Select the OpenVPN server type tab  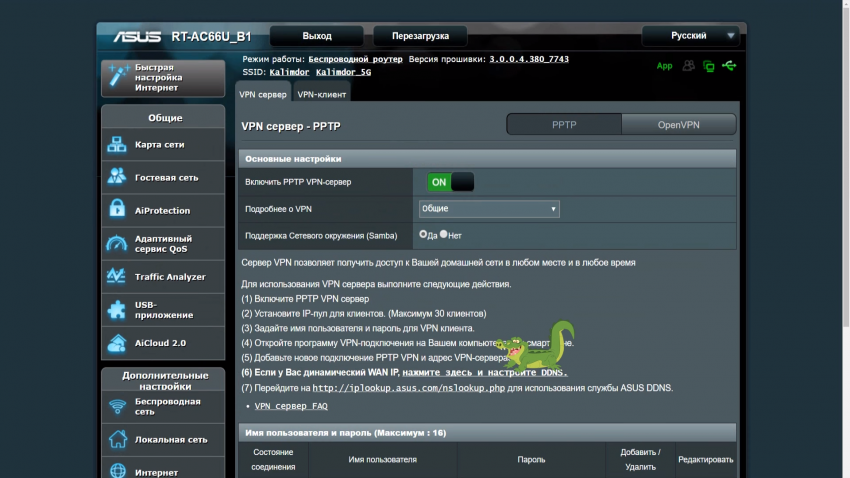679,125
